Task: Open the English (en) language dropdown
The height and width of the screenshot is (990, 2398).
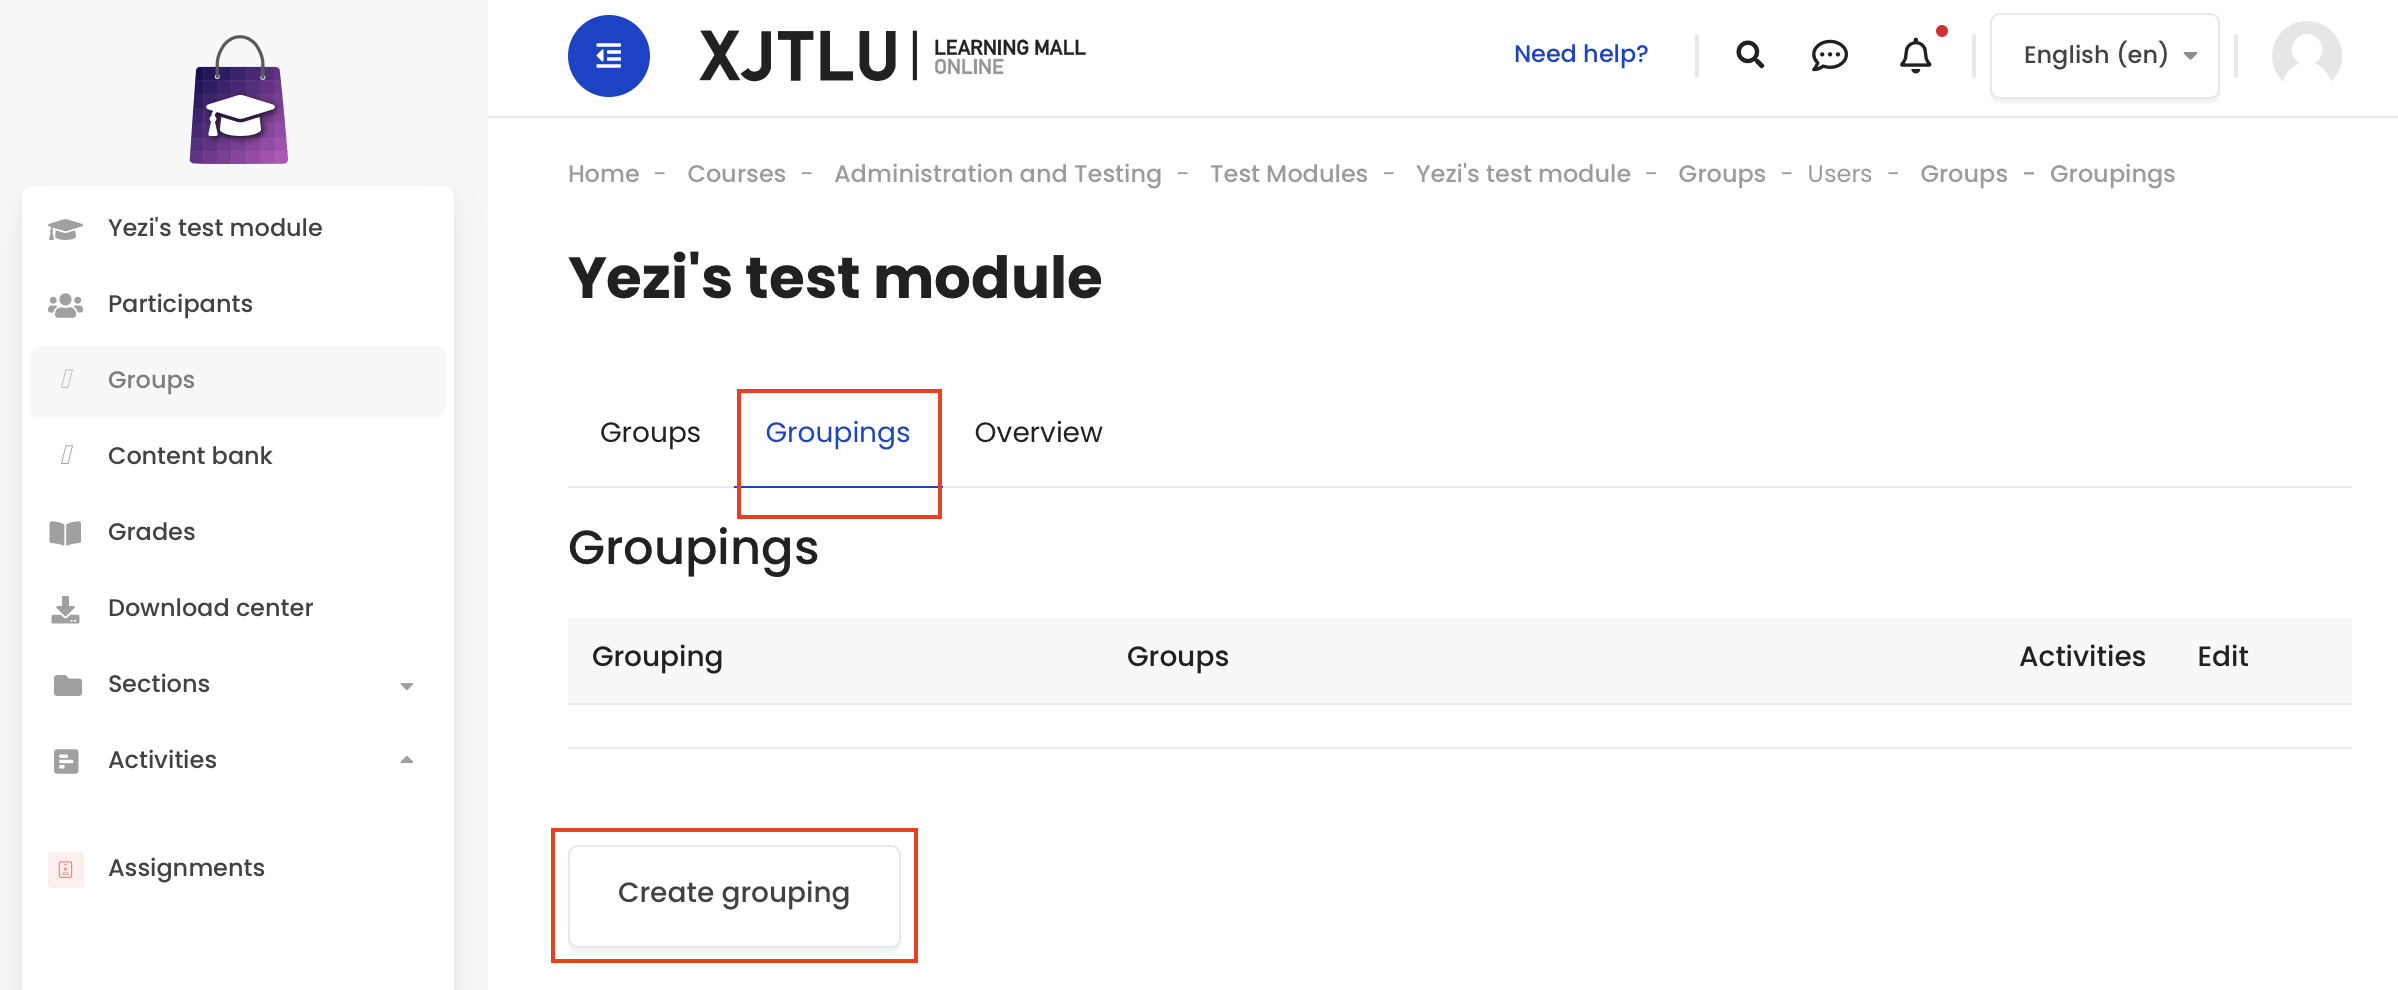Action: point(2104,56)
